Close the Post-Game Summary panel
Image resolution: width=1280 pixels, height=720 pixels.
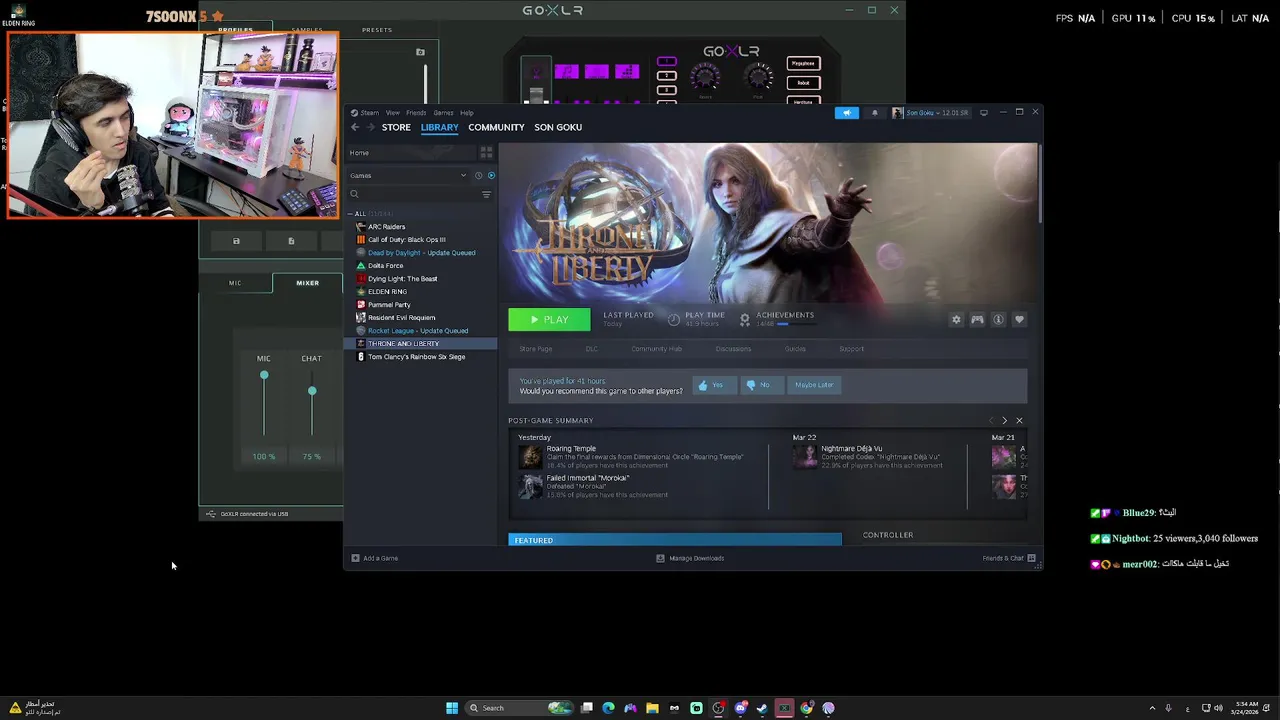(x=1019, y=421)
